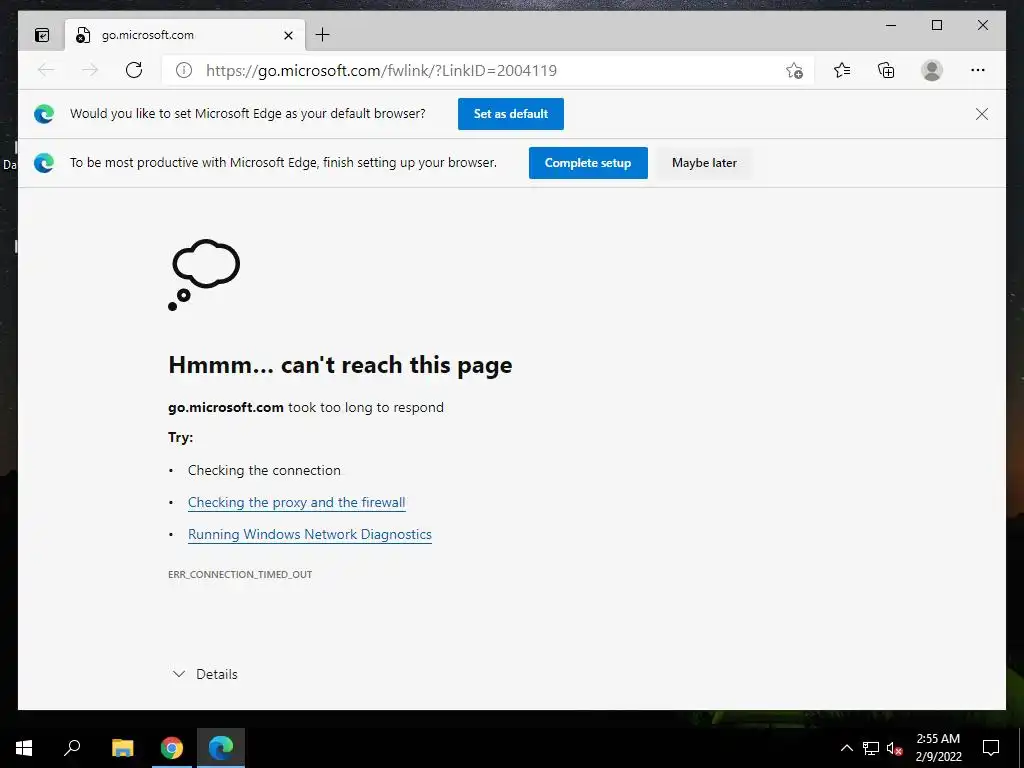1024x768 pixels.
Task: Click 'Checking the connection' text
Action: 264,470
